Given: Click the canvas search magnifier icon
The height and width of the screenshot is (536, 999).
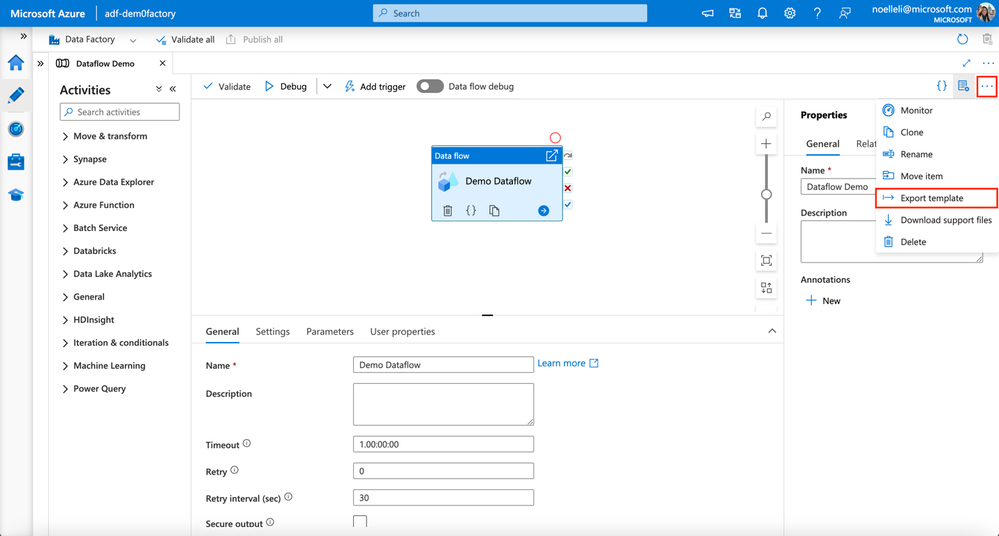Looking at the screenshot, I should 766,117.
